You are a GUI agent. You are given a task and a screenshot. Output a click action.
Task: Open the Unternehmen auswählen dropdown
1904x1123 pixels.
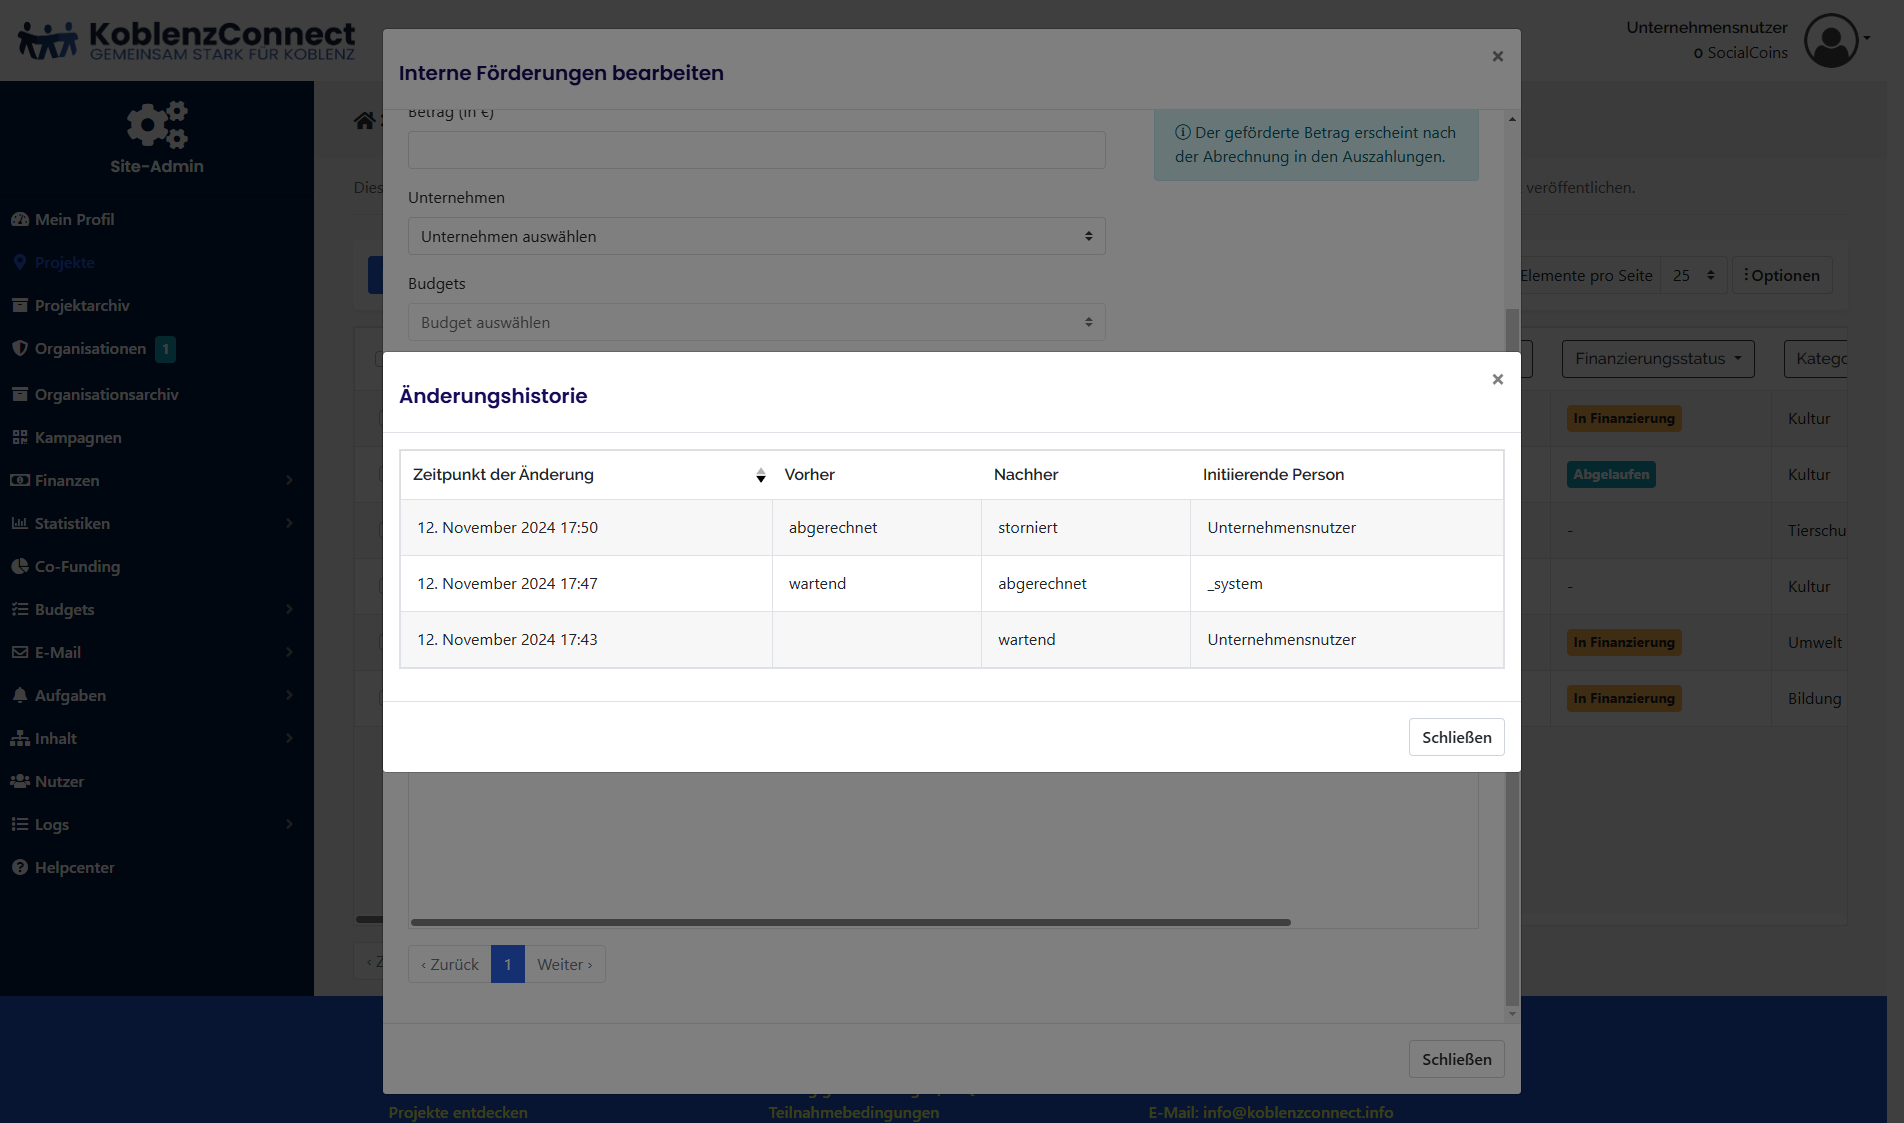(x=756, y=236)
